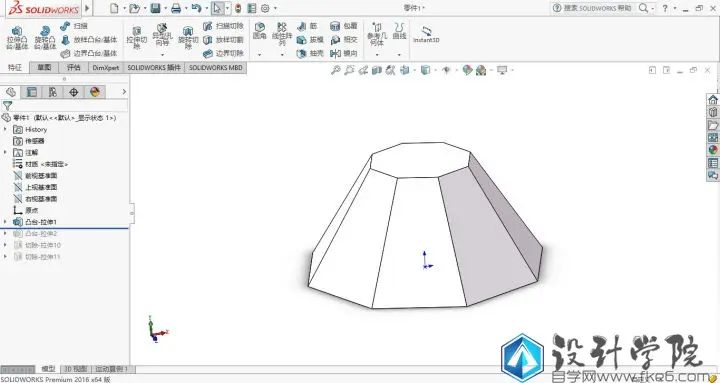Viewport: 720px width, 383px height.
Task: Click the Linear Pattern (线性阵列) tool
Action: pos(282,34)
